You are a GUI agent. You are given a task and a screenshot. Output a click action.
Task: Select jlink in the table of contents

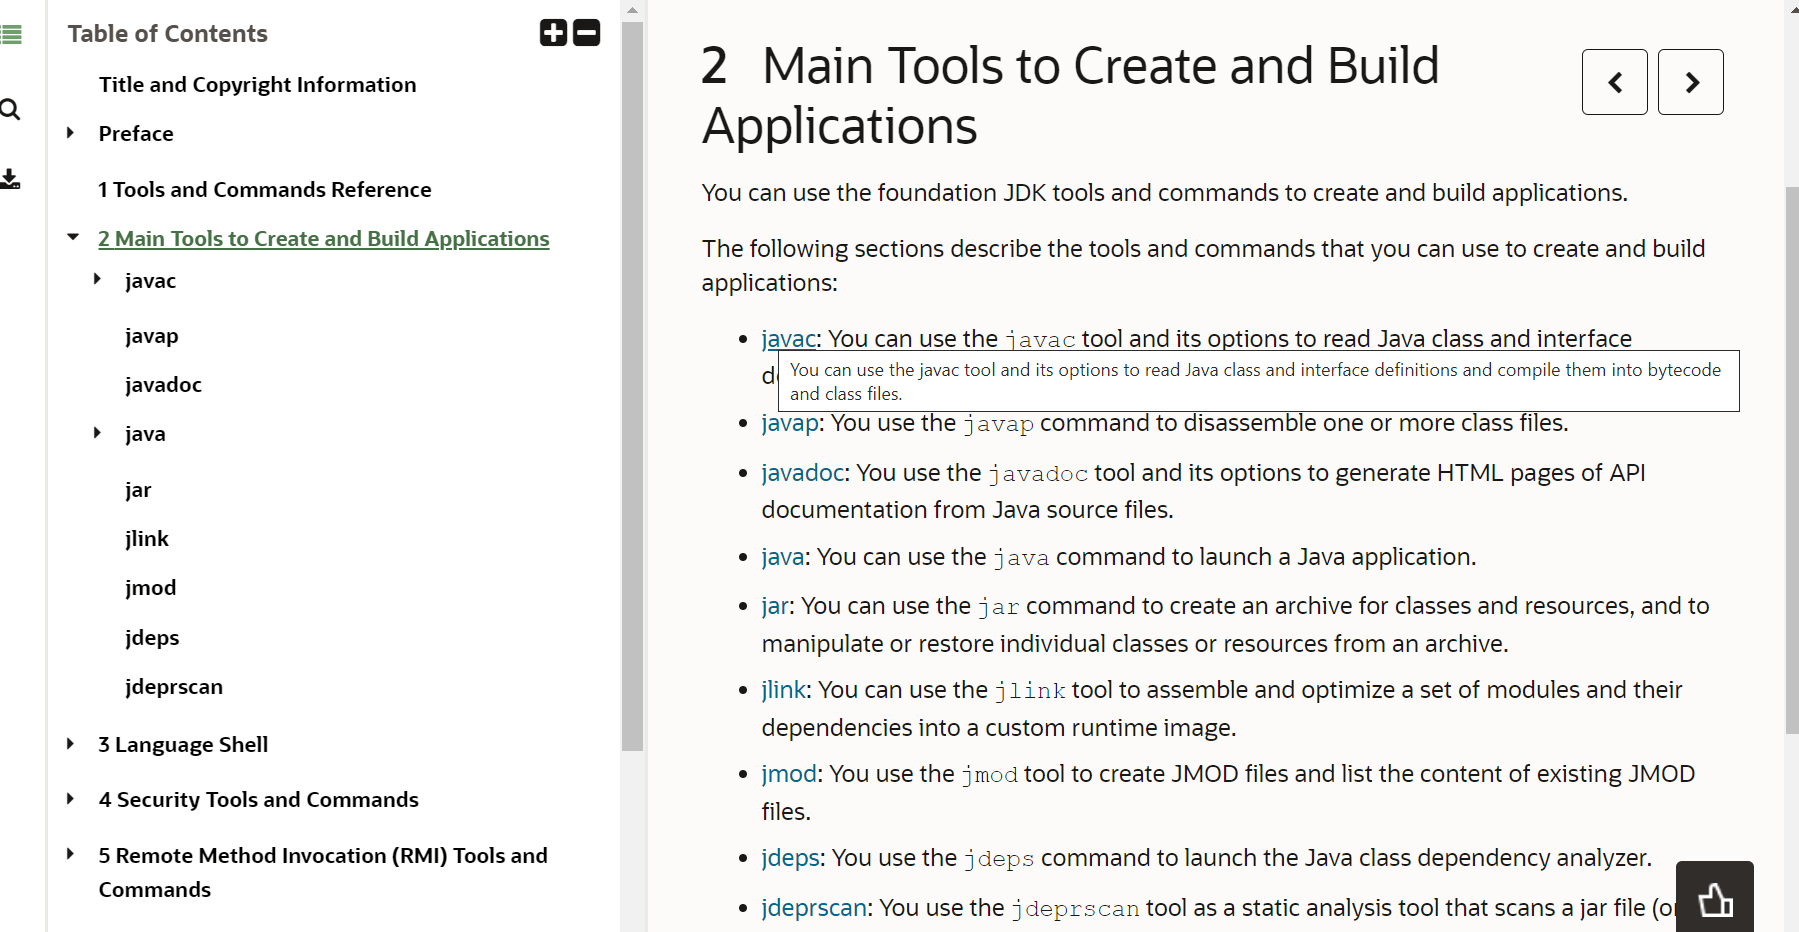pos(147,539)
